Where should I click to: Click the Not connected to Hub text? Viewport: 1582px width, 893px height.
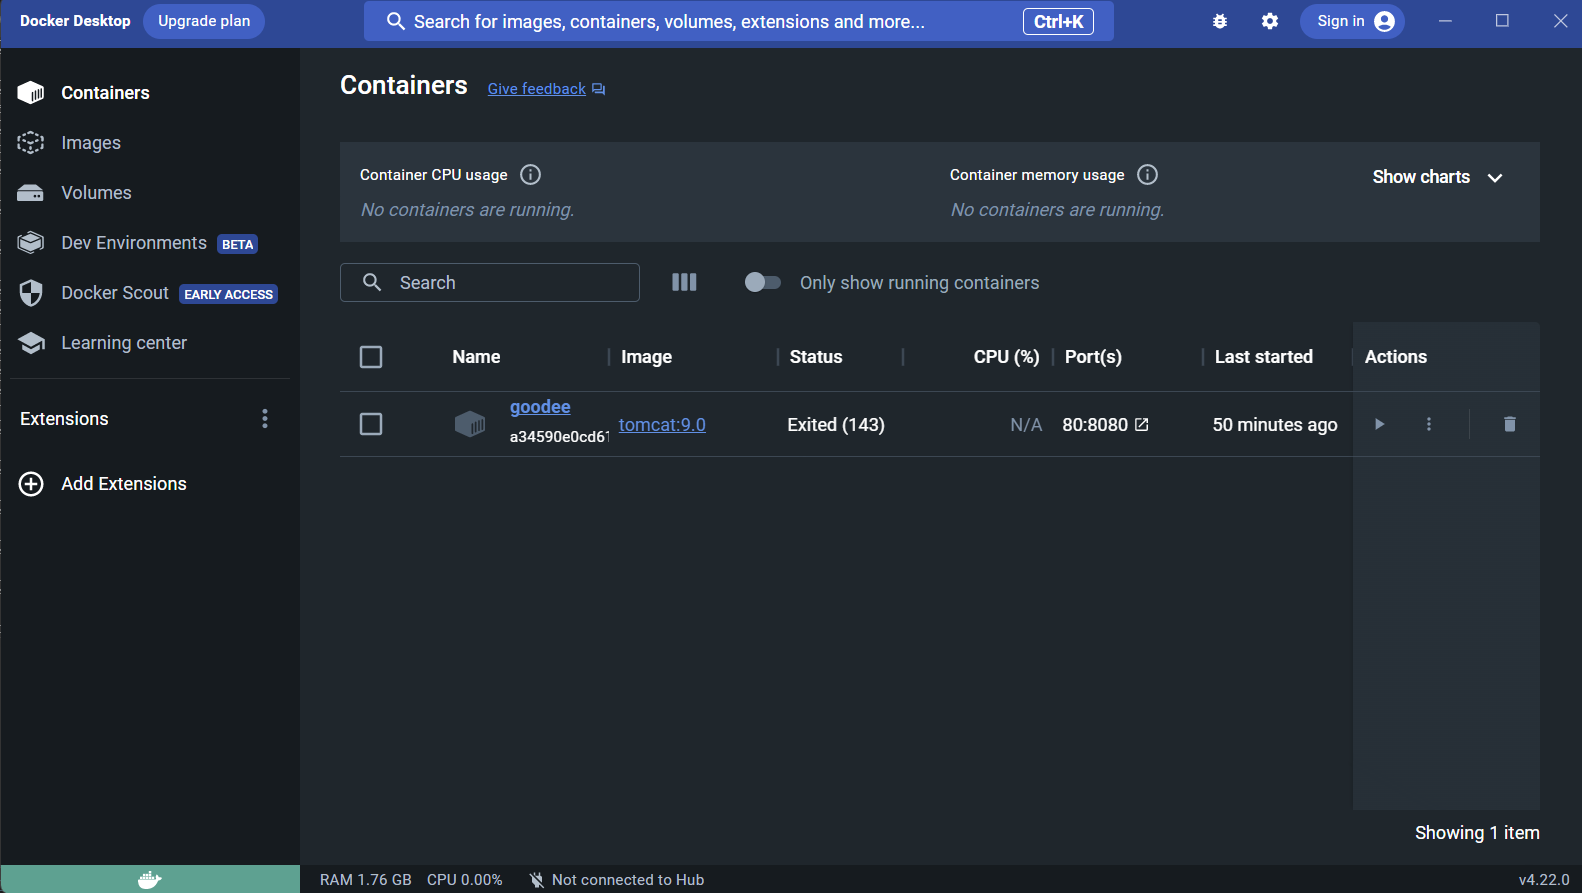[628, 880]
